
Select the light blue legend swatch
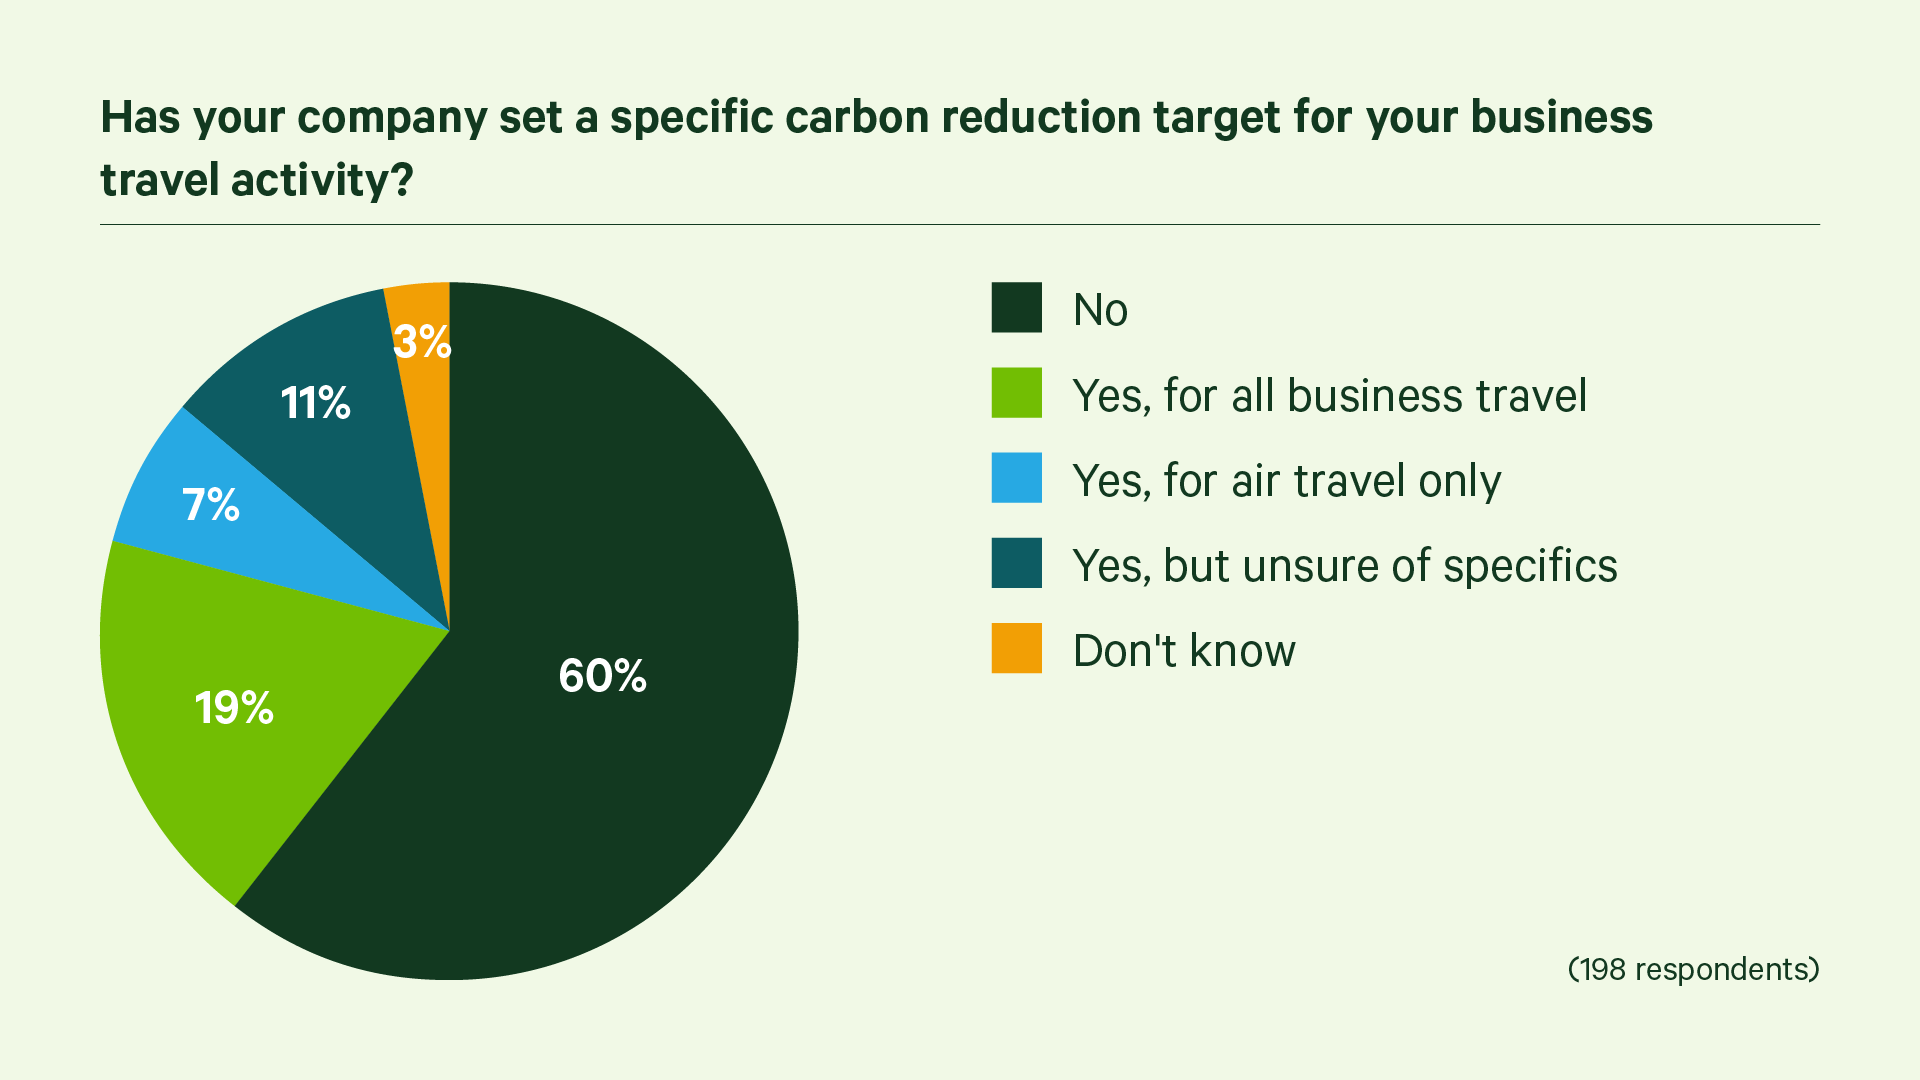1016,478
